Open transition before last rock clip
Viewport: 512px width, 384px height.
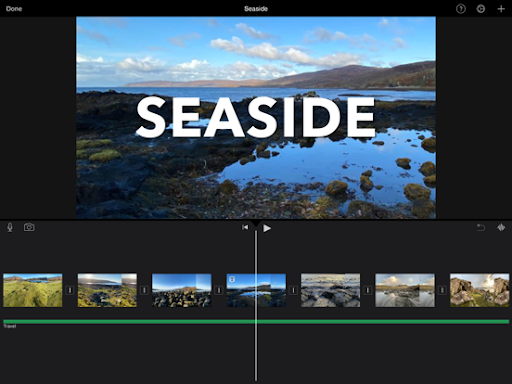[442, 290]
